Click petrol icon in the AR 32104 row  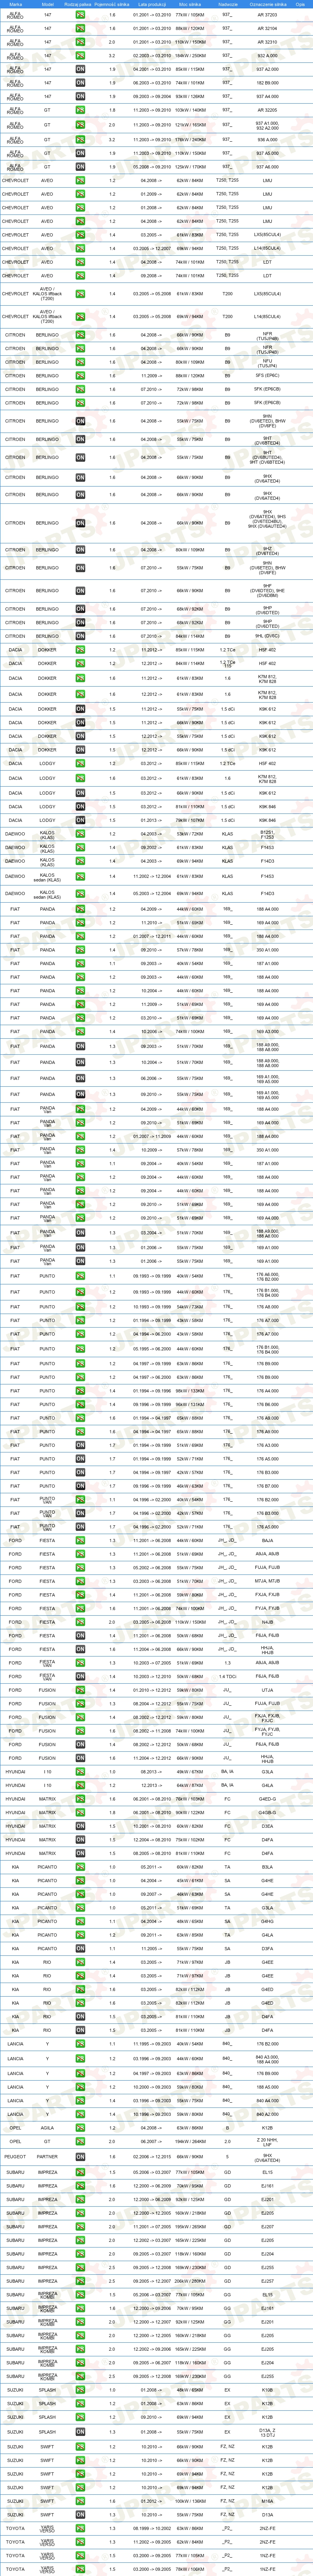click(80, 29)
